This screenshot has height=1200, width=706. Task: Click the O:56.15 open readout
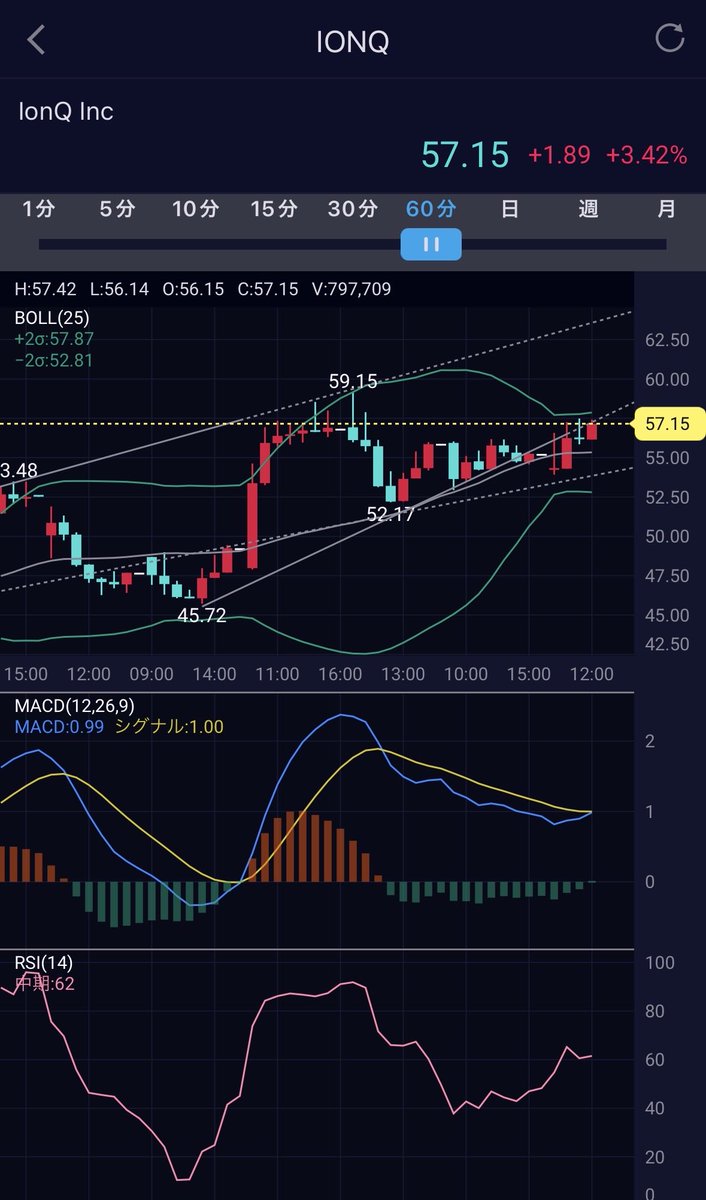tap(191, 289)
